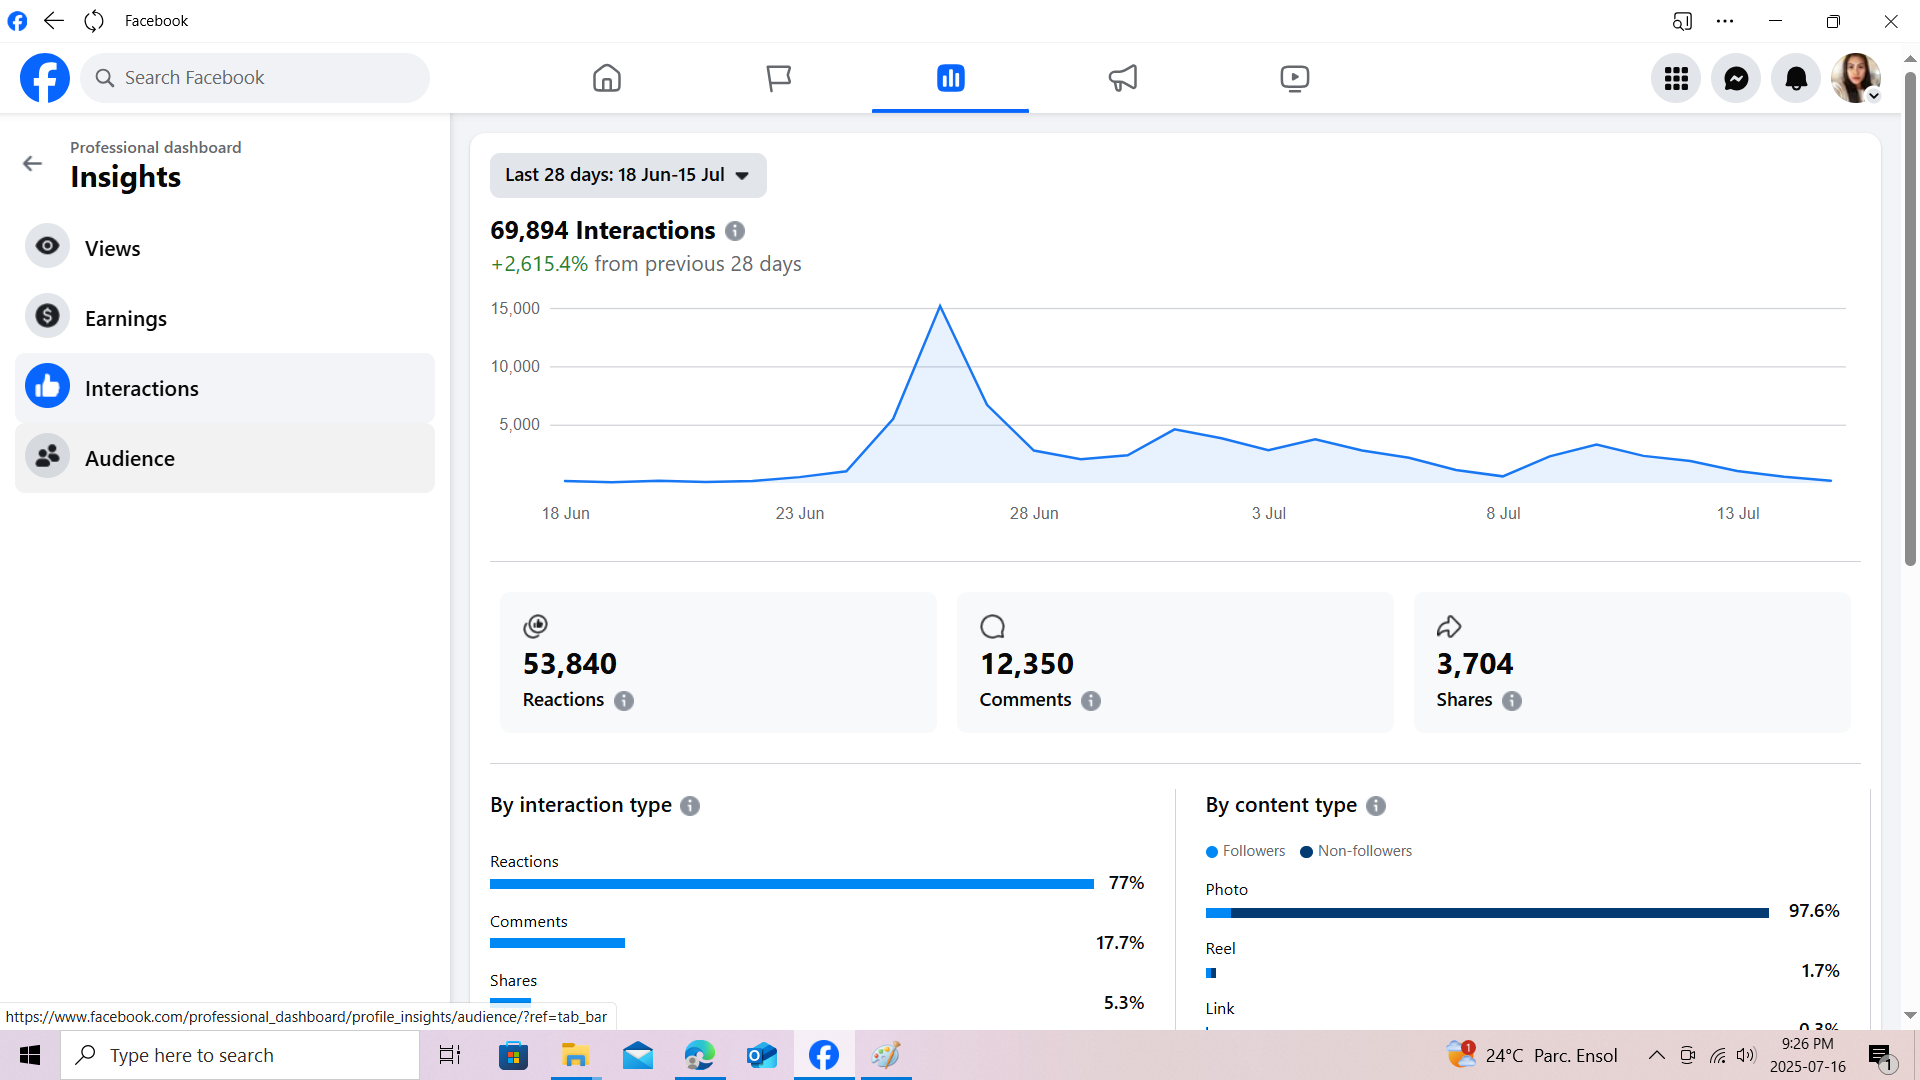The height and width of the screenshot is (1080, 1920).
Task: Open the nine-dot menu grid
Action: (x=1676, y=78)
